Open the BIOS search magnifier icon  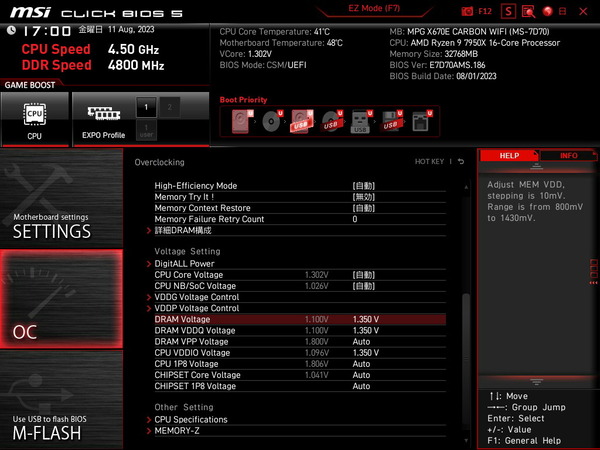[528, 11]
